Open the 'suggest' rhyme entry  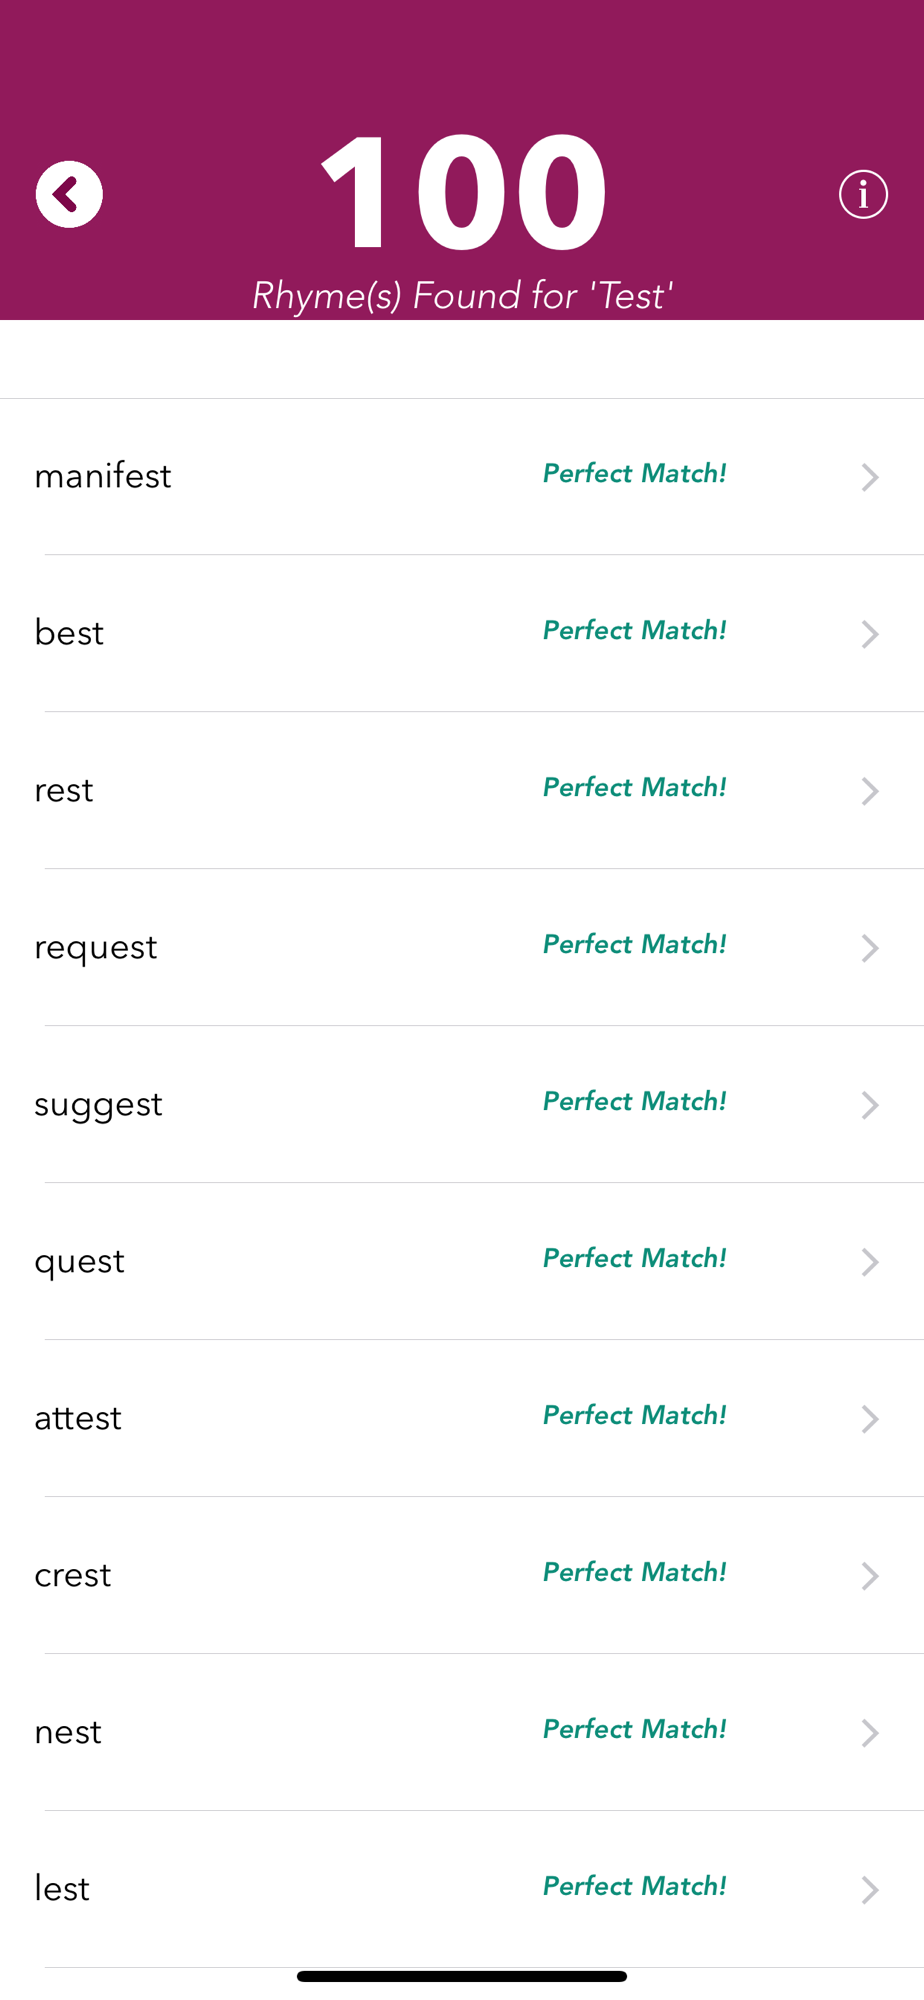click(x=98, y=1104)
